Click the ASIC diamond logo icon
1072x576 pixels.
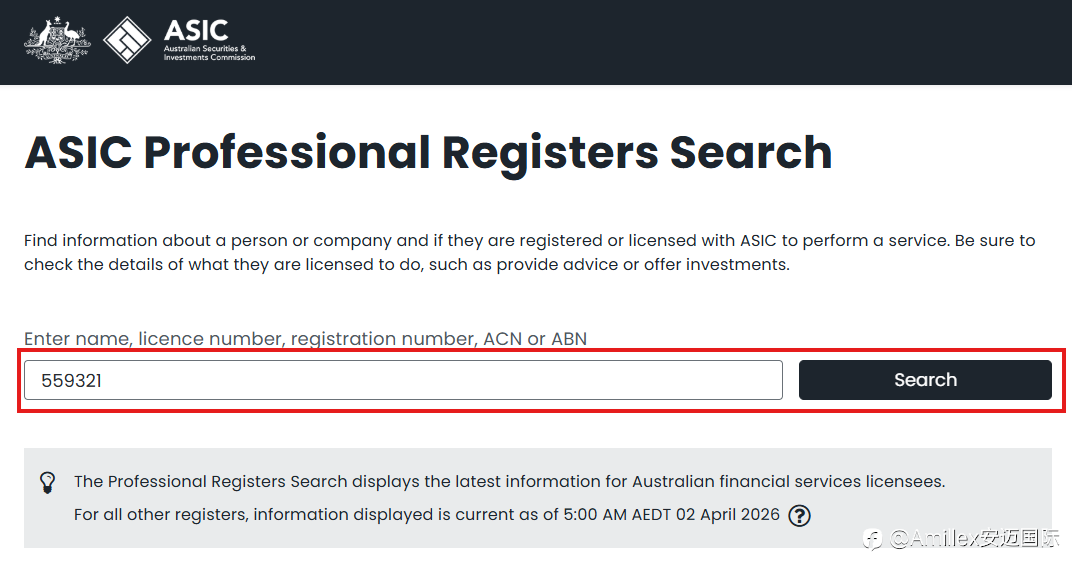point(128,41)
